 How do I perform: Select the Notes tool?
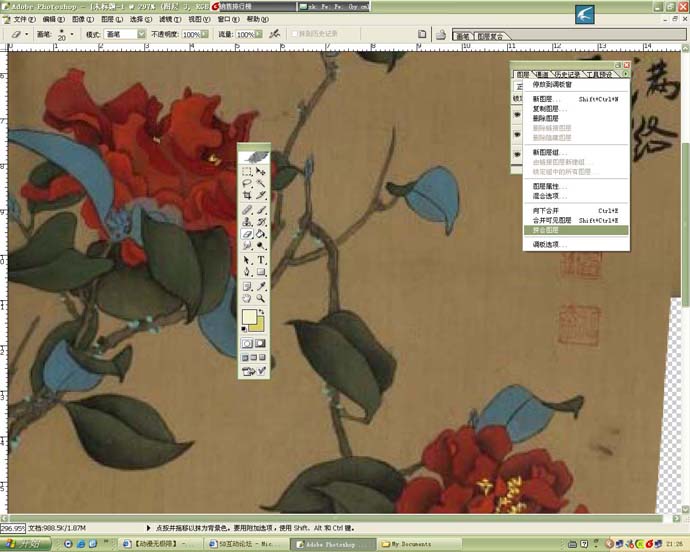click(x=247, y=287)
